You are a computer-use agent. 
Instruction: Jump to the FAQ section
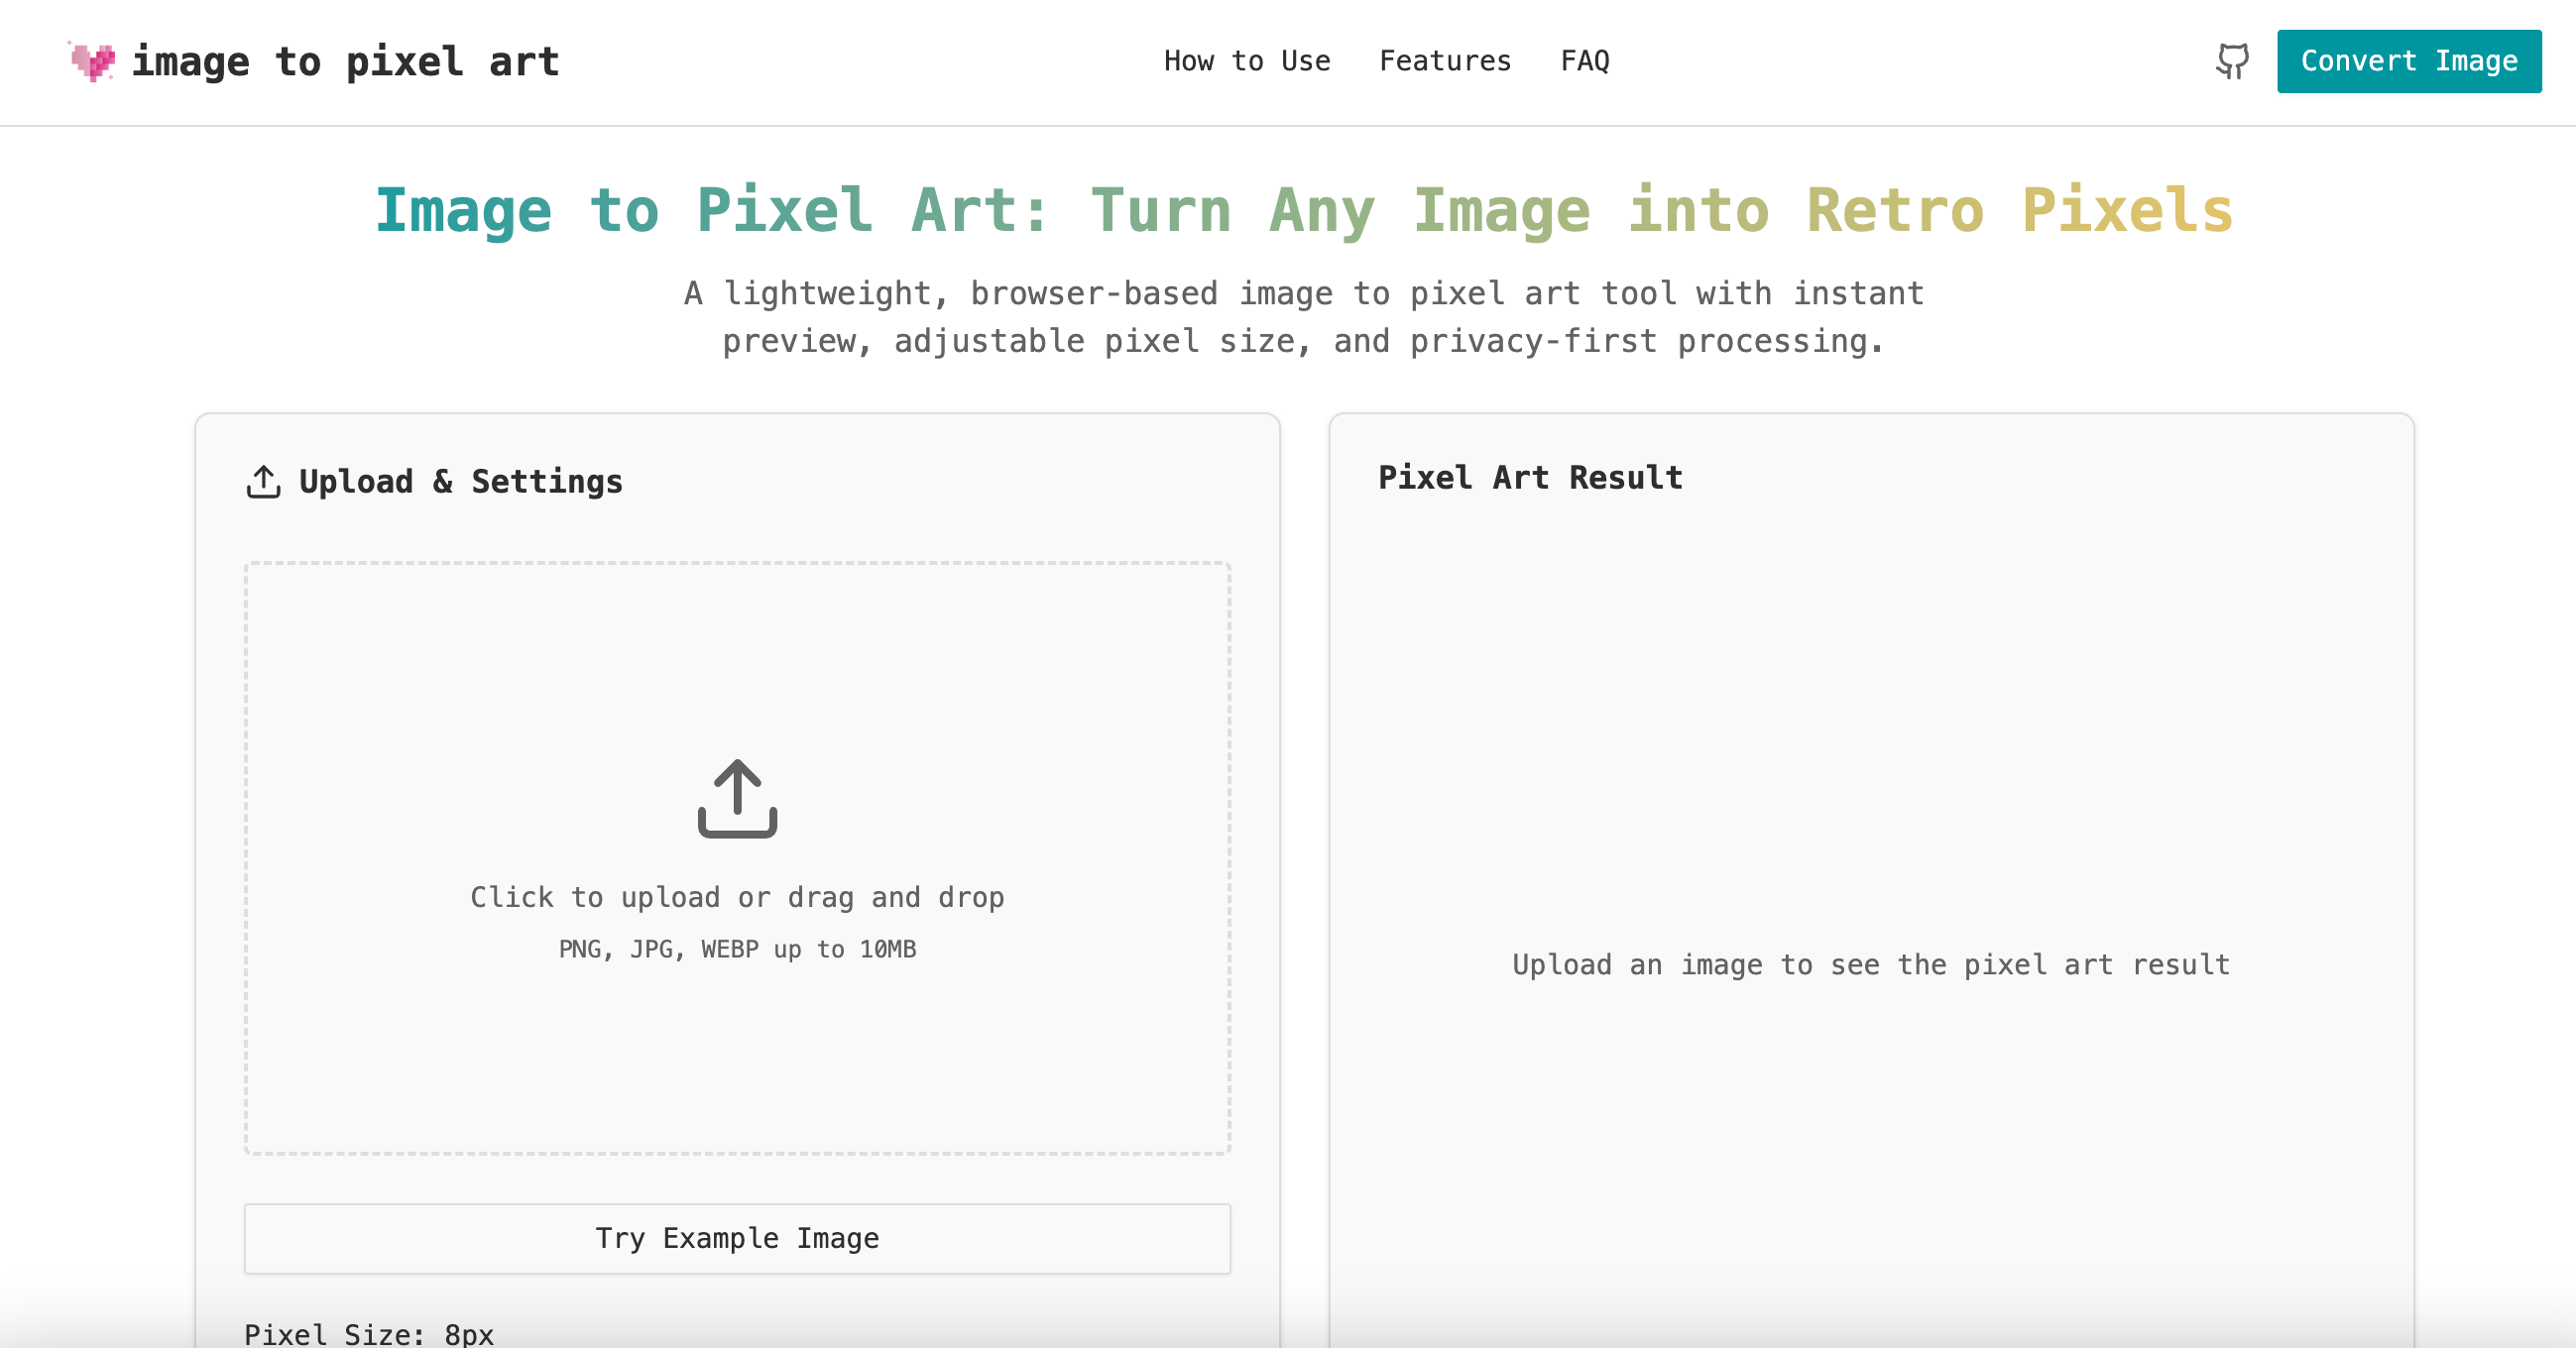(1585, 61)
